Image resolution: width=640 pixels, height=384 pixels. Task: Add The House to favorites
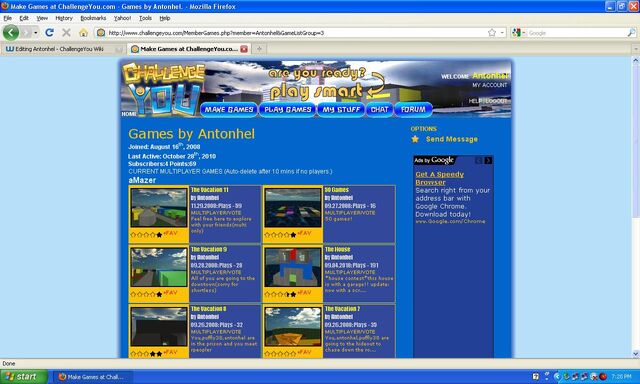[304, 293]
